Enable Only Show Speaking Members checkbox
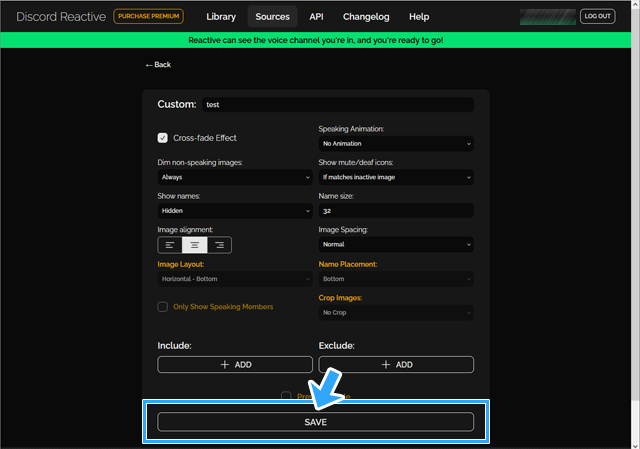 pyautogui.click(x=163, y=307)
